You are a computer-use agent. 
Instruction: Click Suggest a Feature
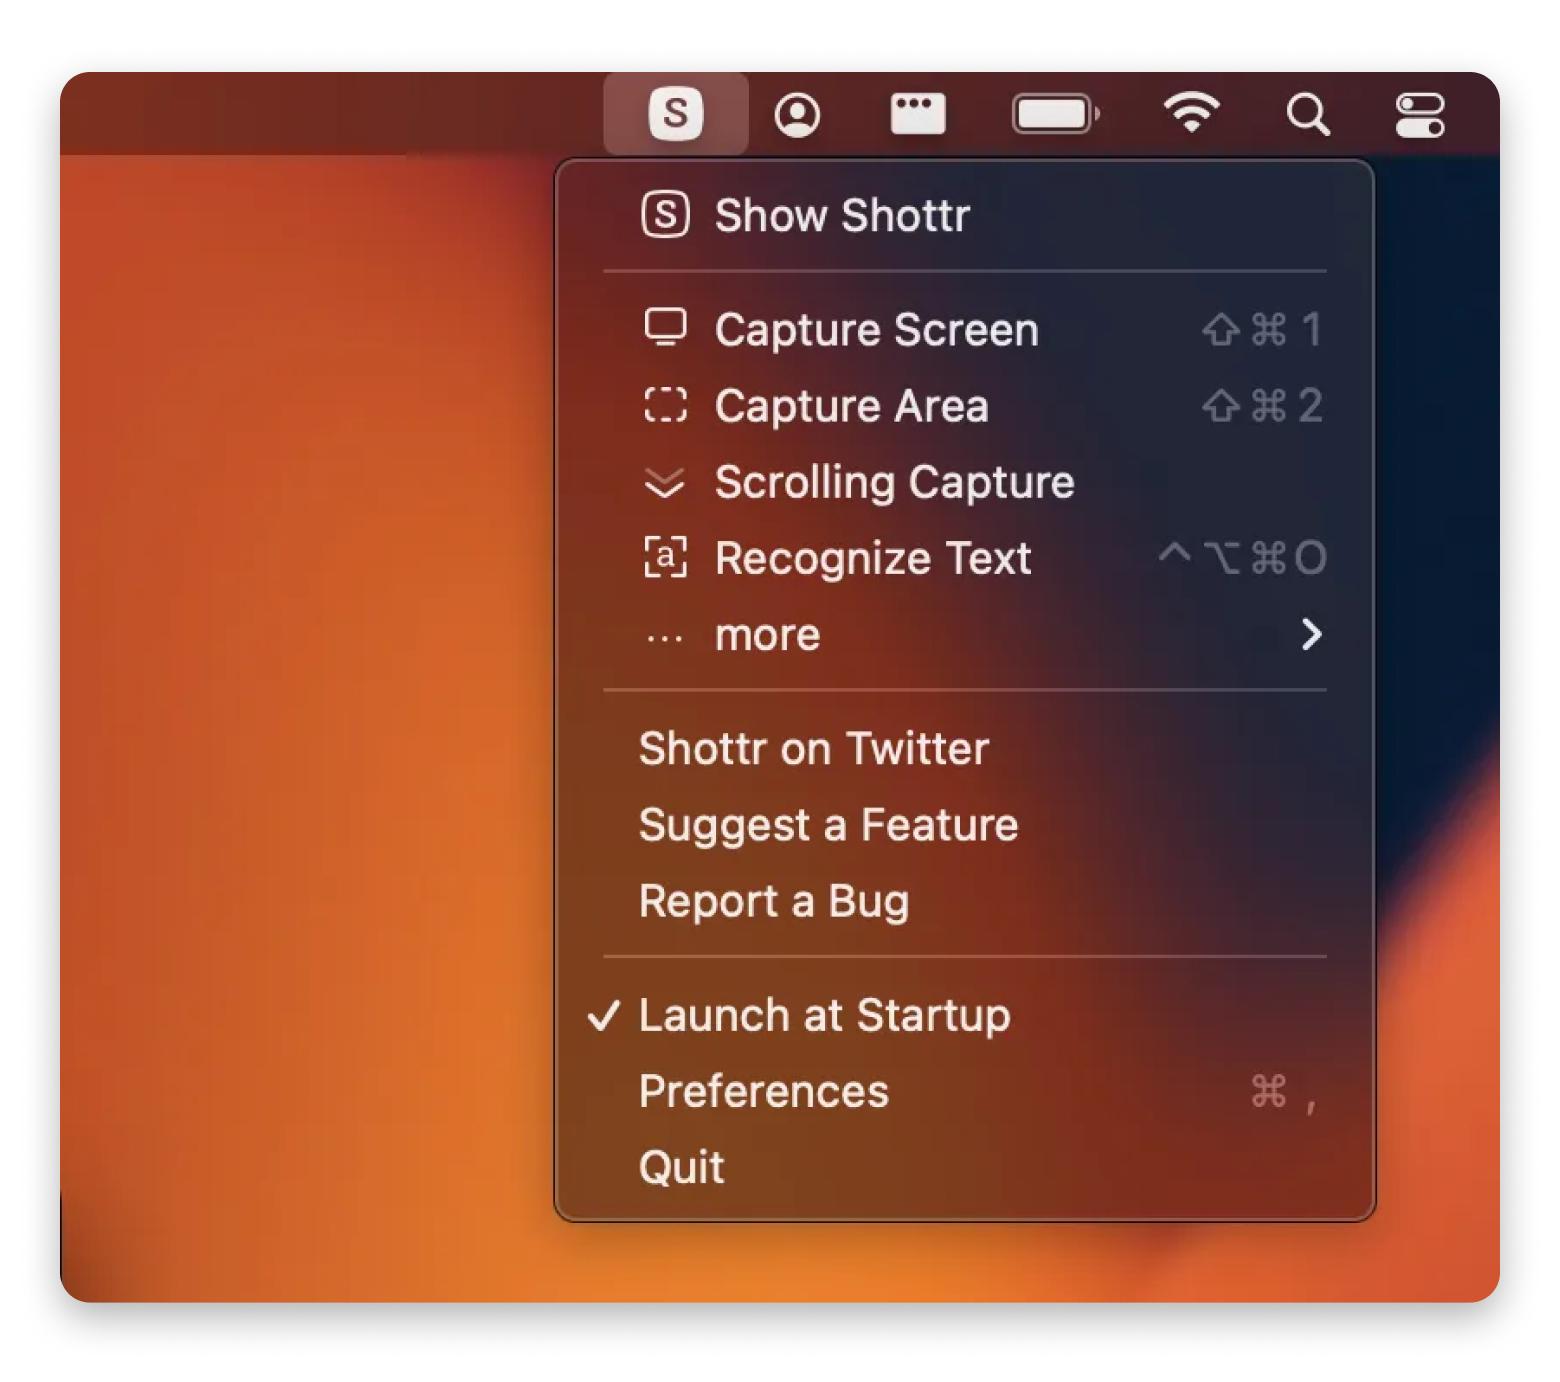tap(828, 825)
